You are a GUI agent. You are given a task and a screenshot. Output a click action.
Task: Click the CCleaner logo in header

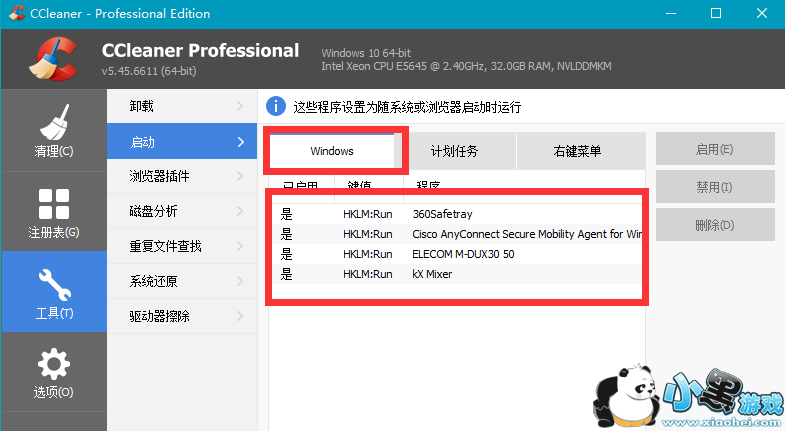53,59
